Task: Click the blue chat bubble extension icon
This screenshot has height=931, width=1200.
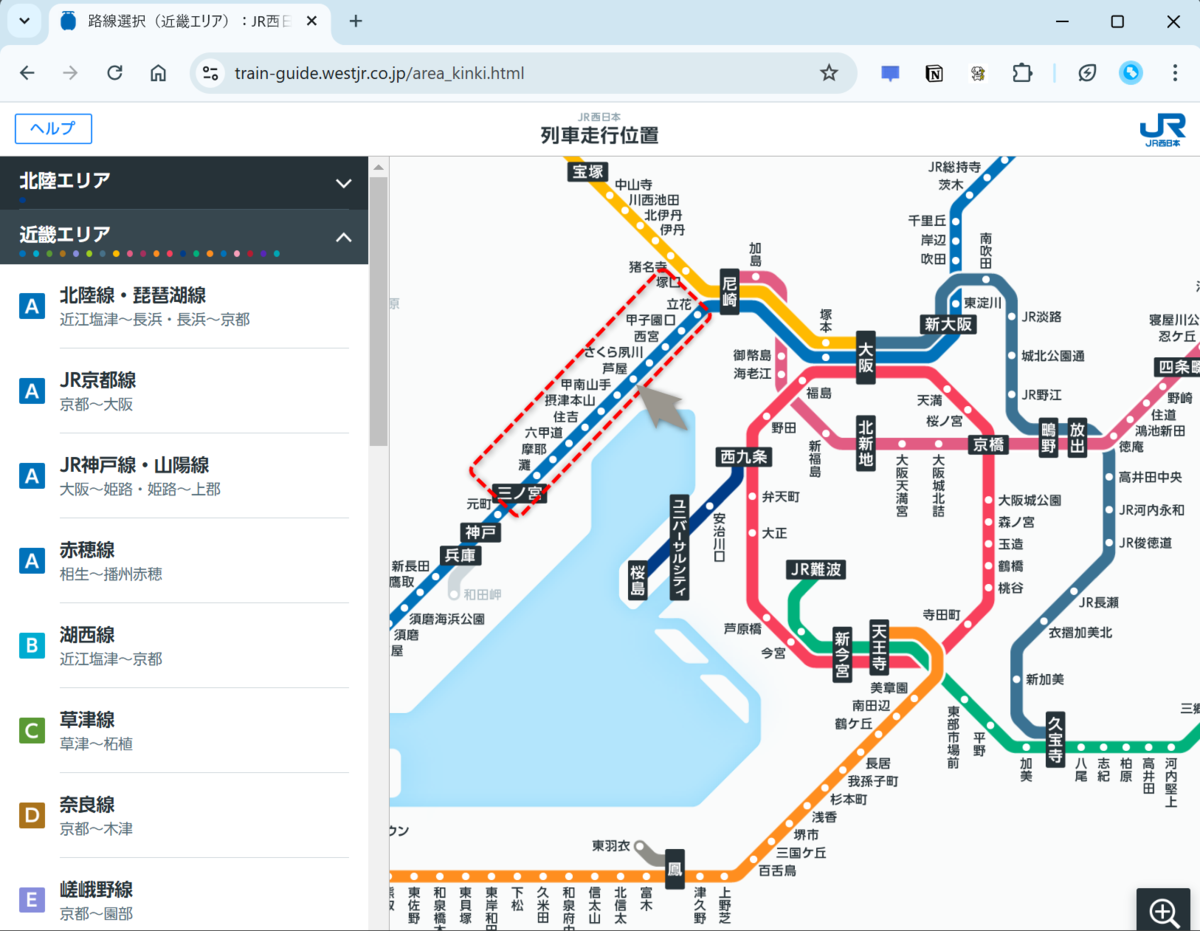Action: [x=890, y=73]
